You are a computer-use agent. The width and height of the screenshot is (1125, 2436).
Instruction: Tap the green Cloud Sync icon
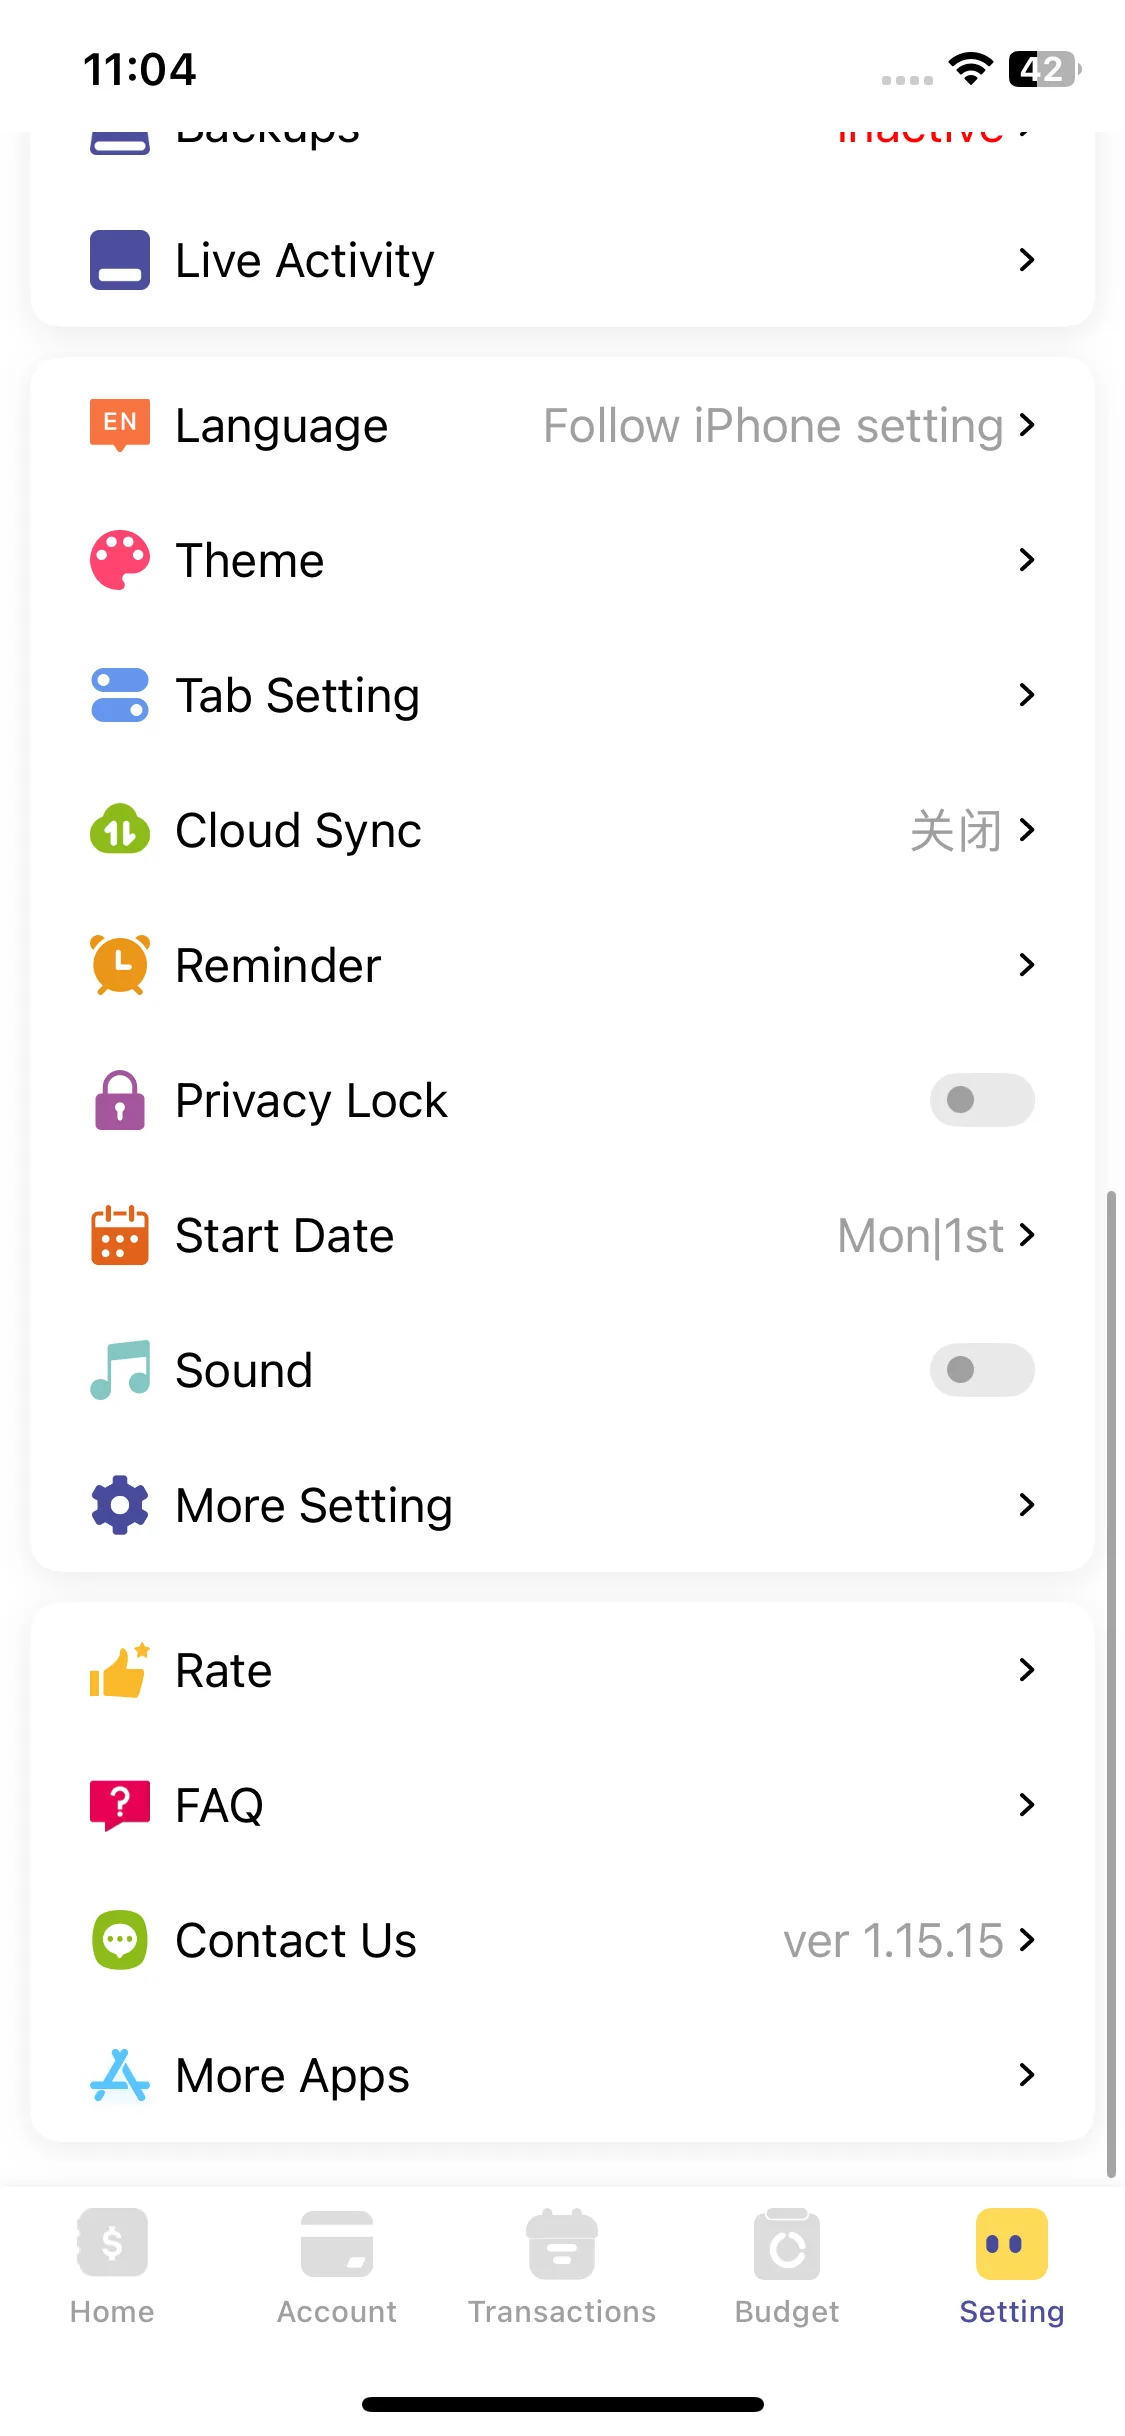point(120,830)
